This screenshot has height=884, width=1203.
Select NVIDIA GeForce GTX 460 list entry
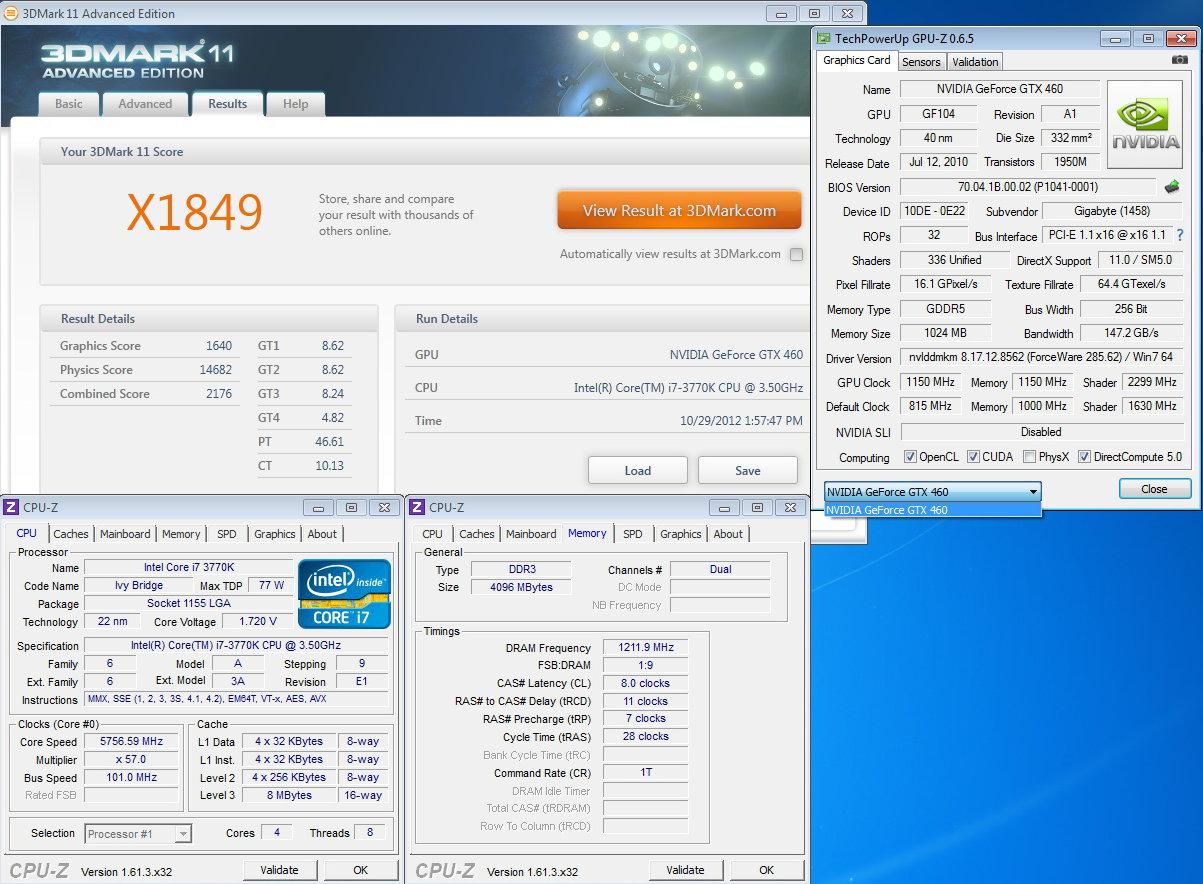(x=933, y=510)
